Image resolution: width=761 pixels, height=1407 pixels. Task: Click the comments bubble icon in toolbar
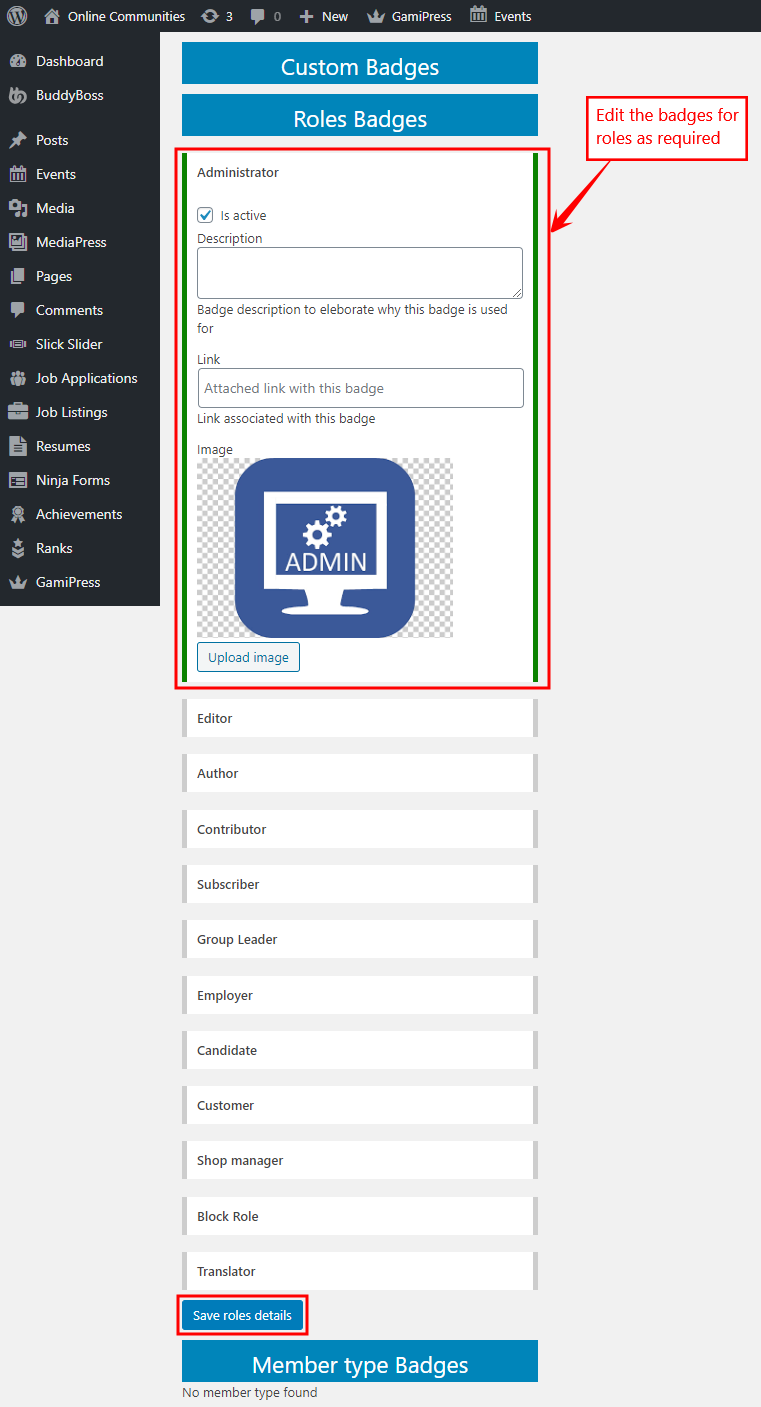pyautogui.click(x=258, y=16)
